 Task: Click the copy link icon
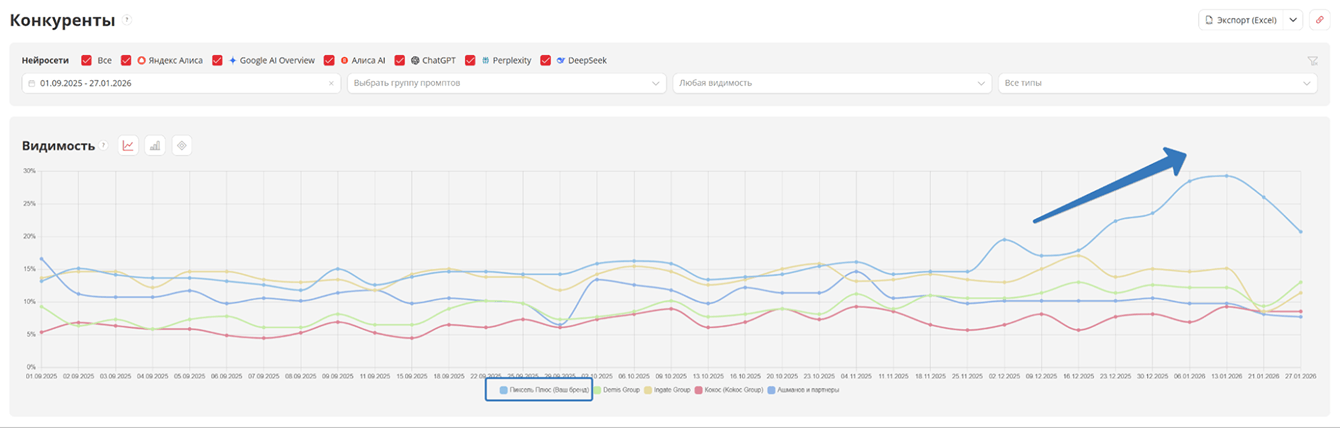pyautogui.click(x=1319, y=20)
